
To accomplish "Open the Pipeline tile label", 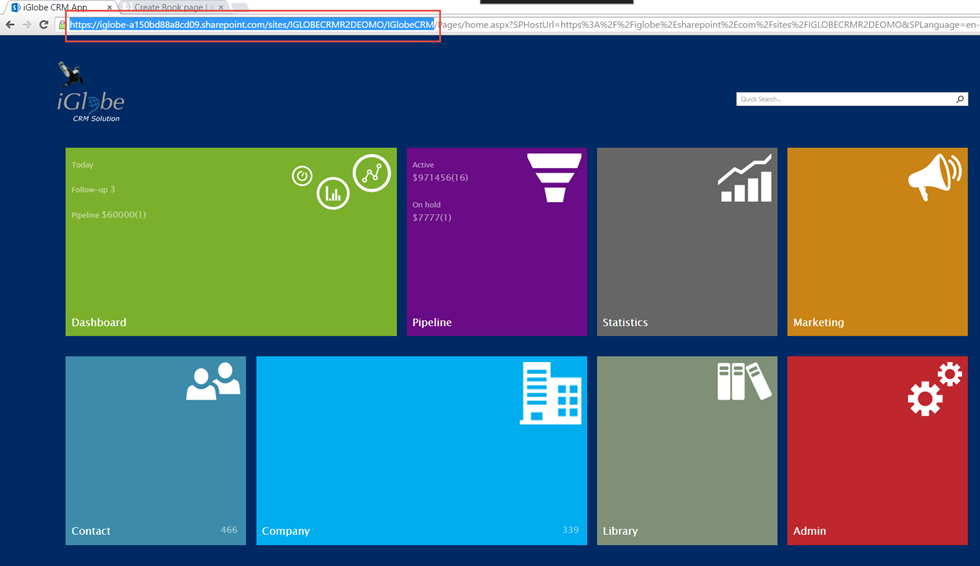I will pos(432,322).
